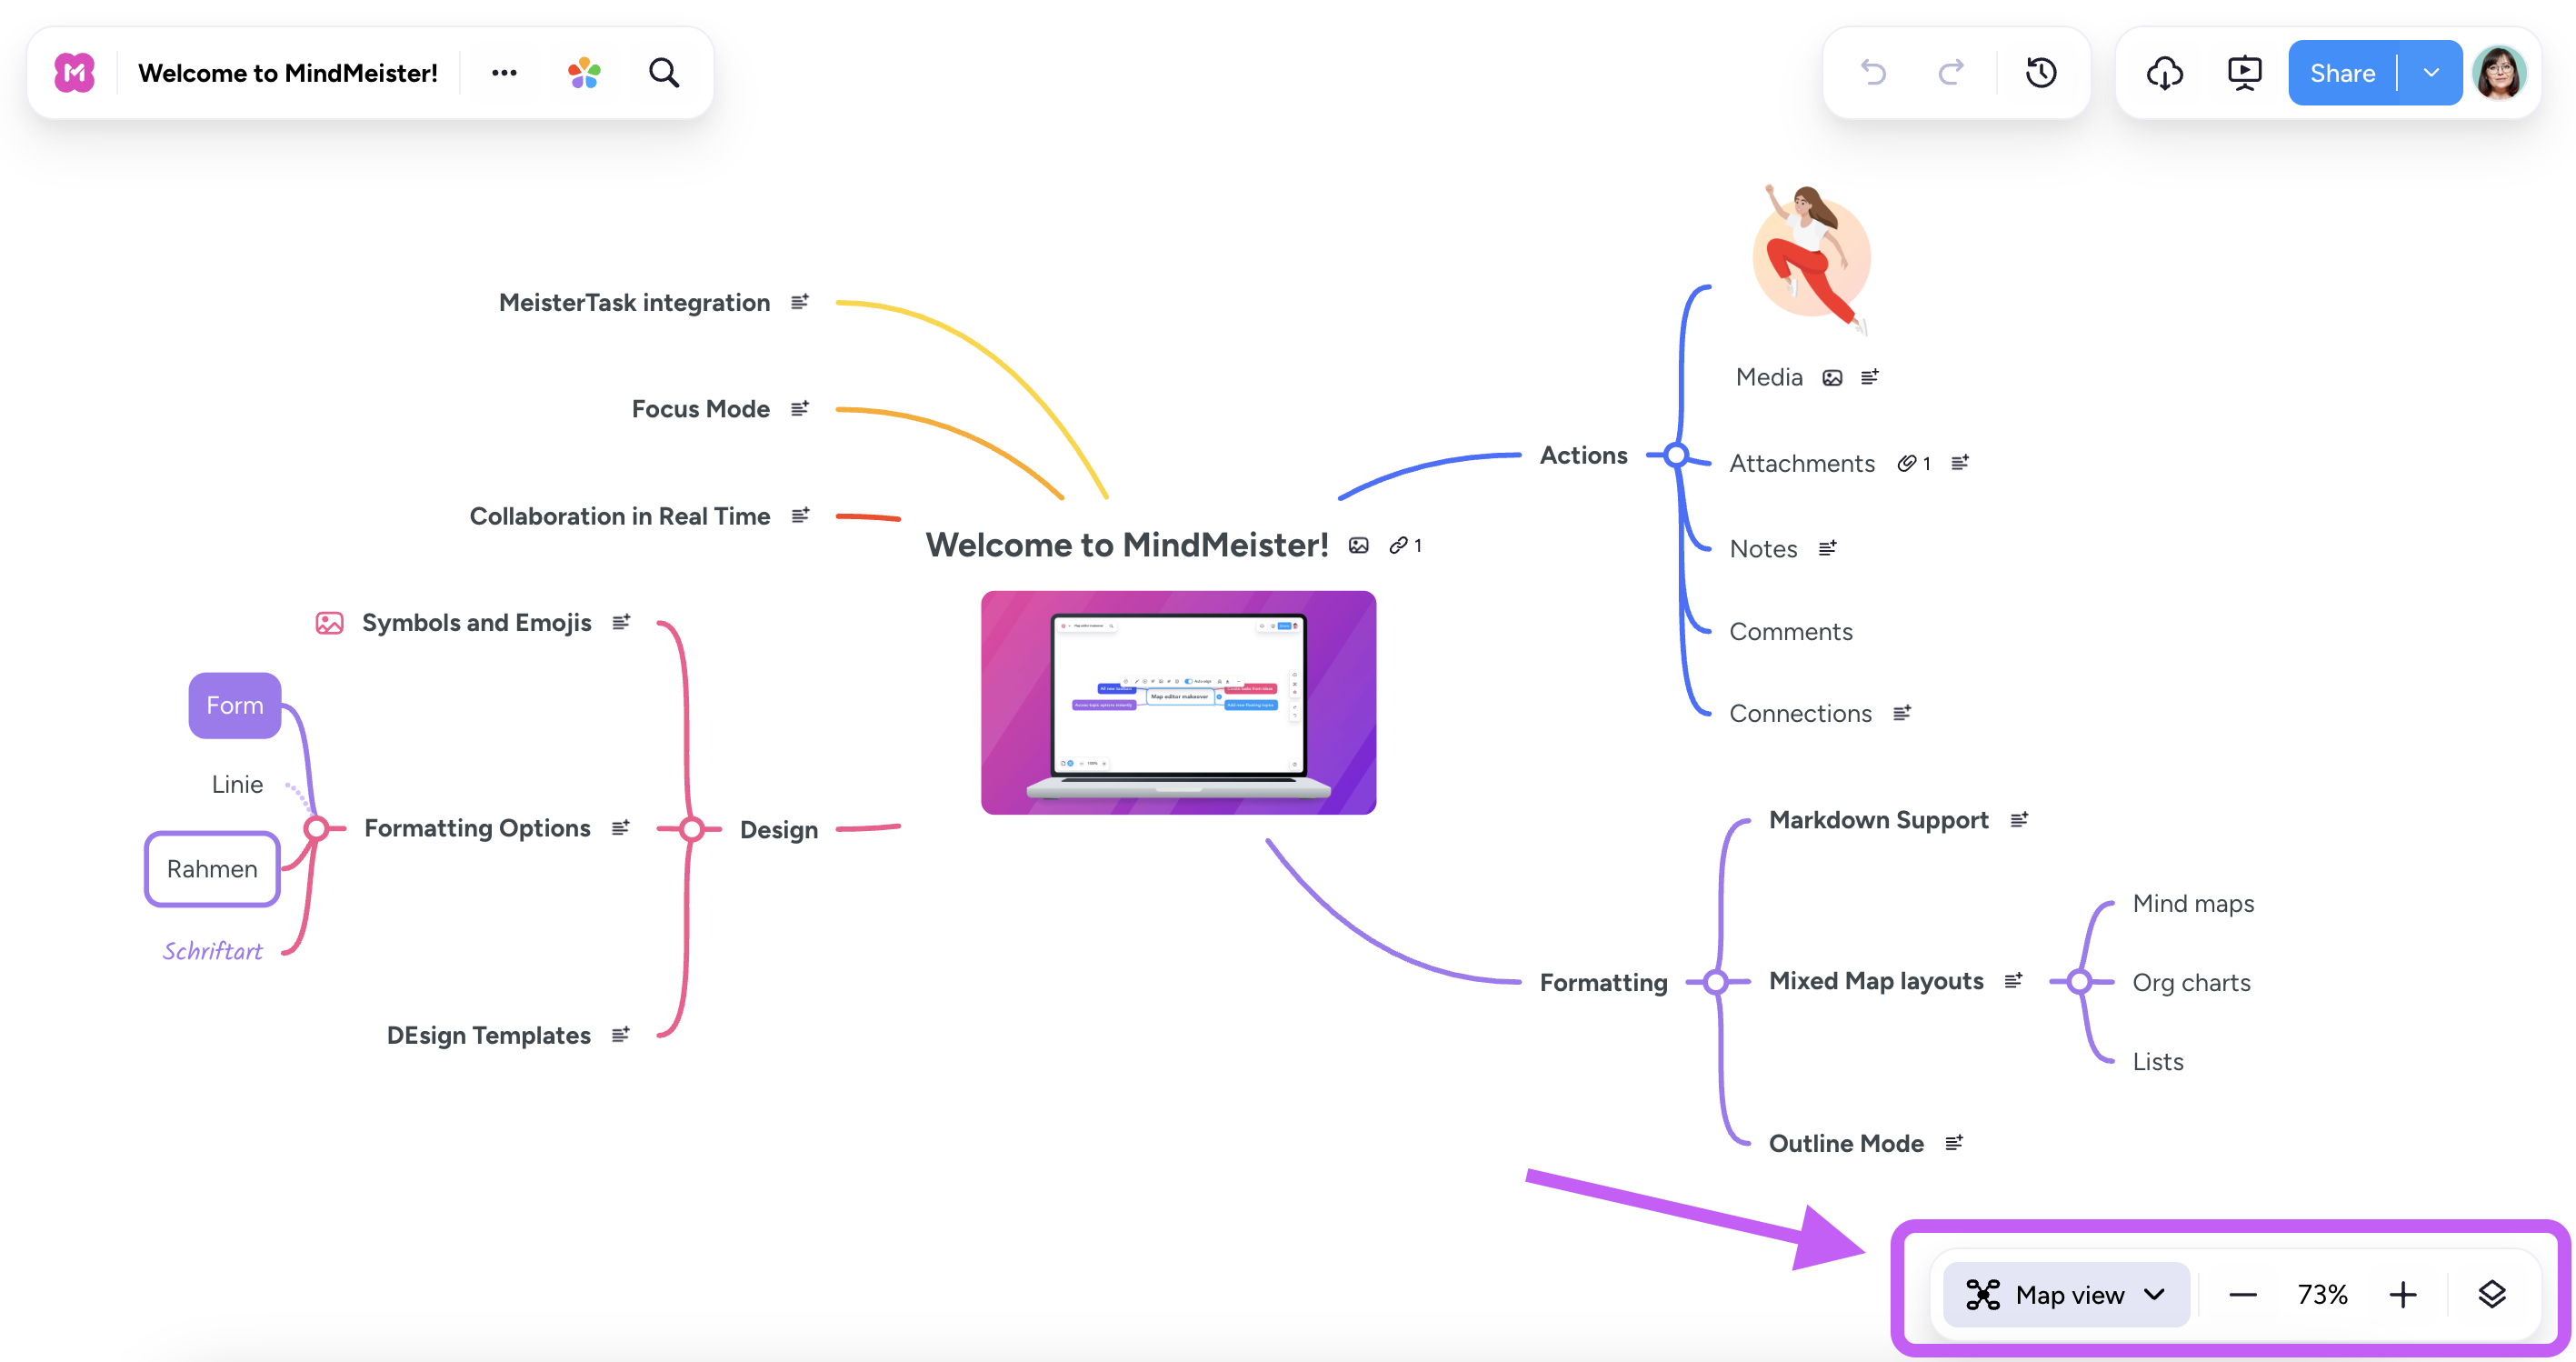Select the Linie topic
Screen dimensions: 2576x1362
237,785
